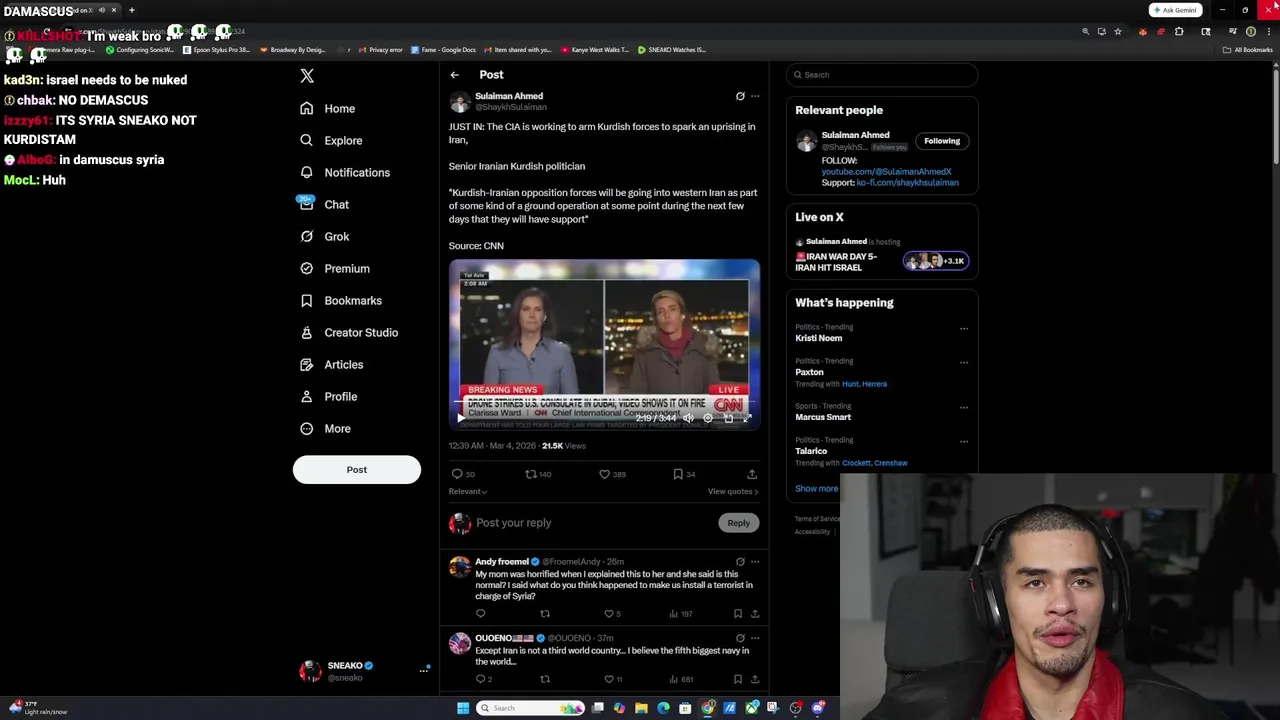
Task: Open Notifications in the sidebar
Action: (x=345, y=172)
